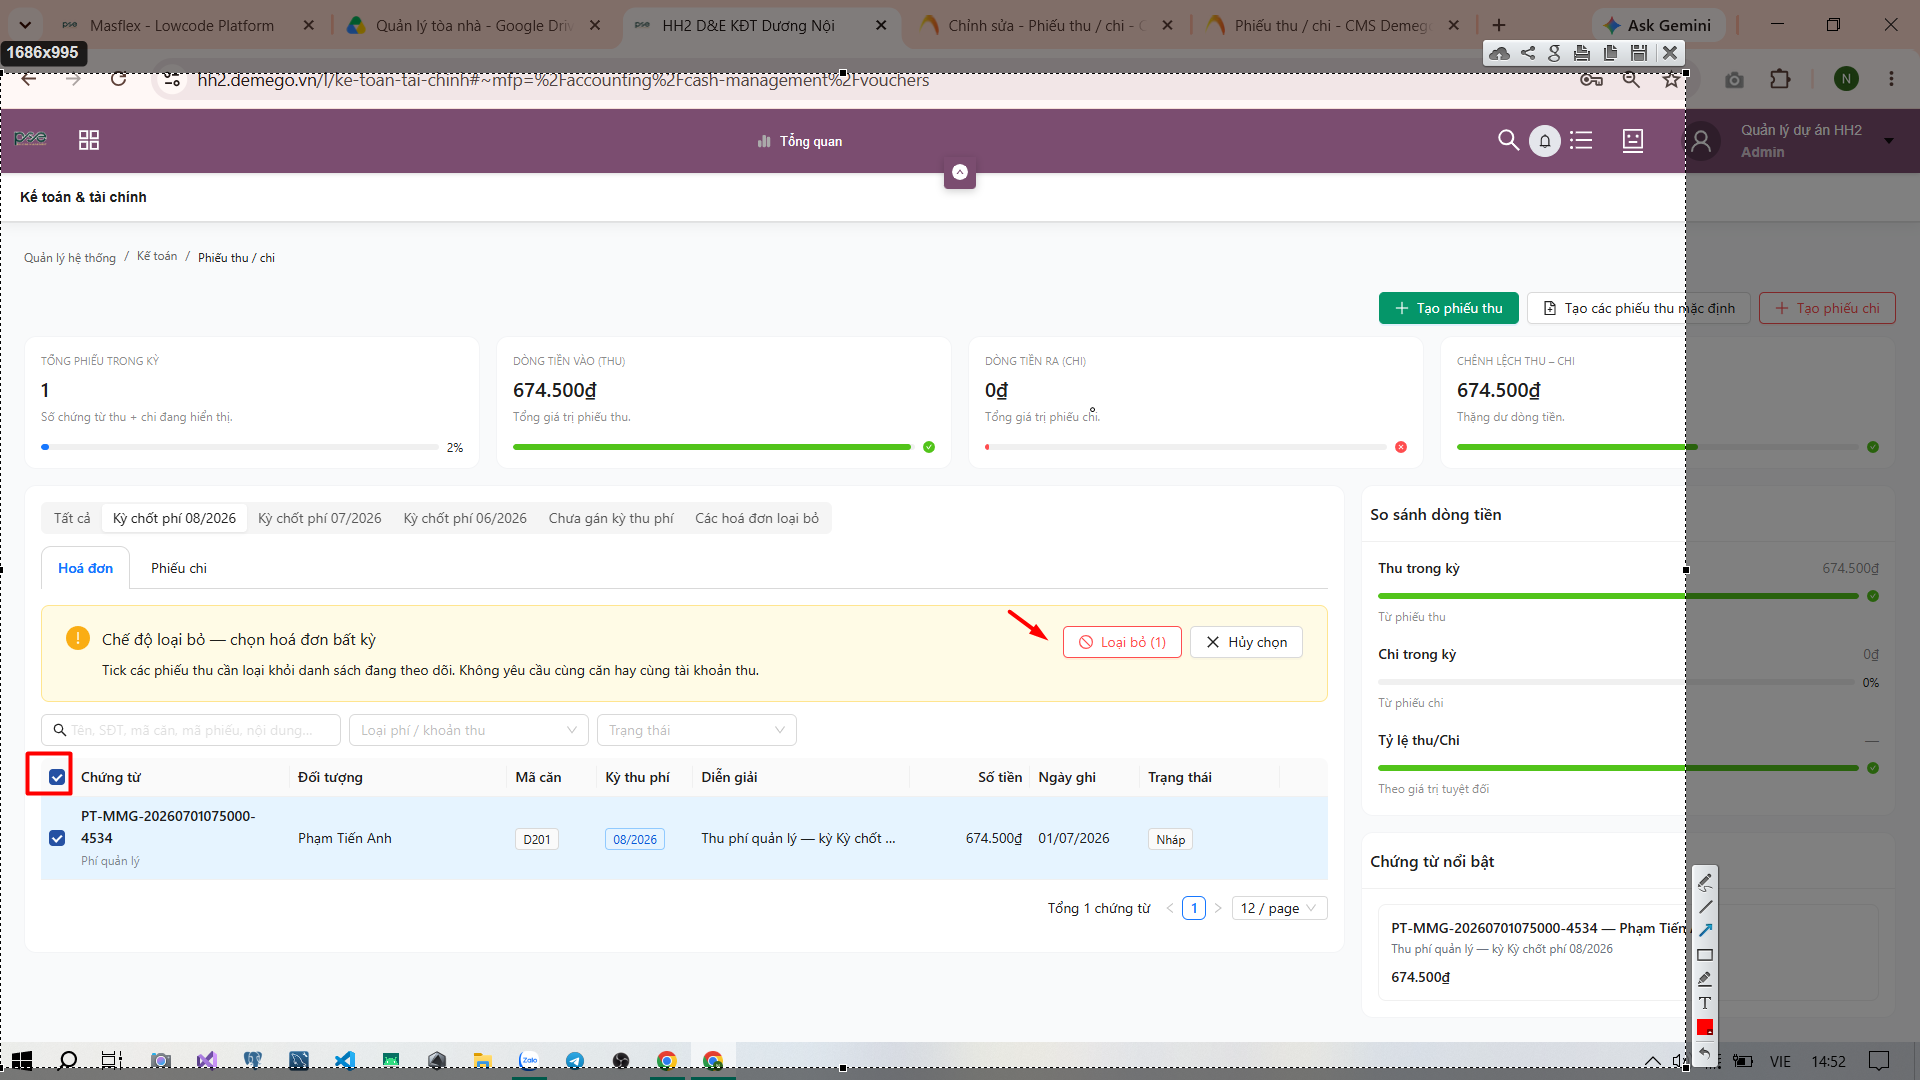
Task: Reload the browser page
Action: 118,80
